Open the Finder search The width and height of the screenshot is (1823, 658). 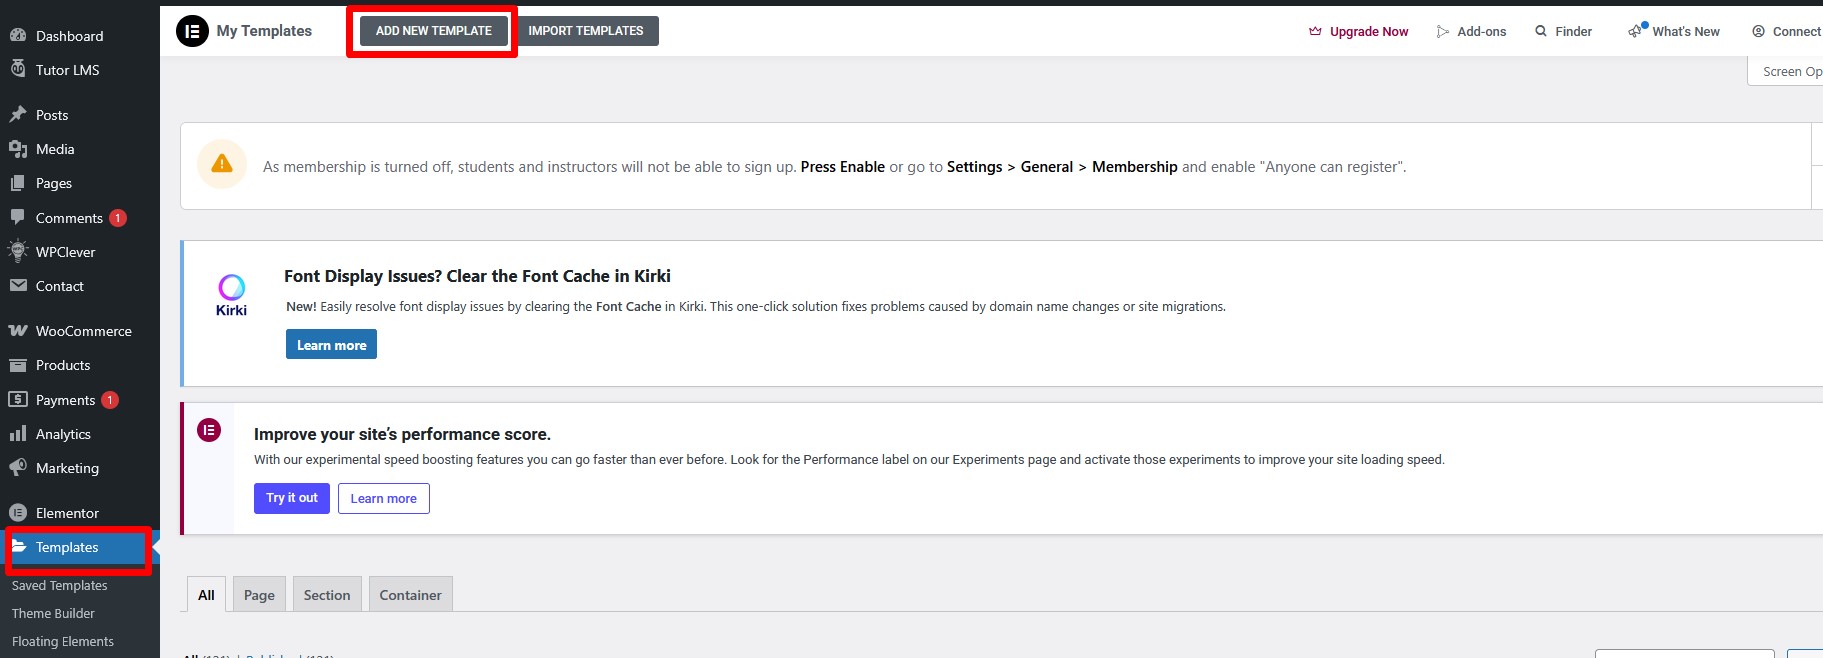click(1573, 32)
